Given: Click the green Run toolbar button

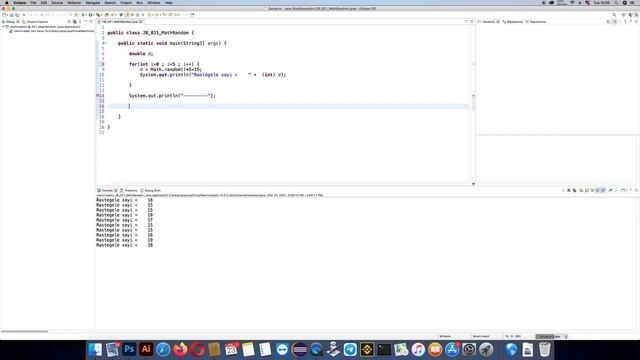Looking at the screenshot, I should click(x=91, y=15).
